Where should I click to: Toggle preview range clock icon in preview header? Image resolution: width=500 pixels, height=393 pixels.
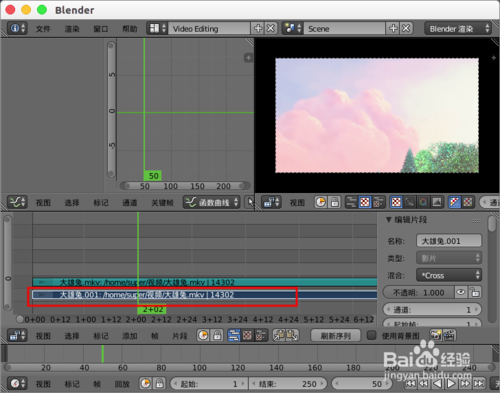coord(320,202)
